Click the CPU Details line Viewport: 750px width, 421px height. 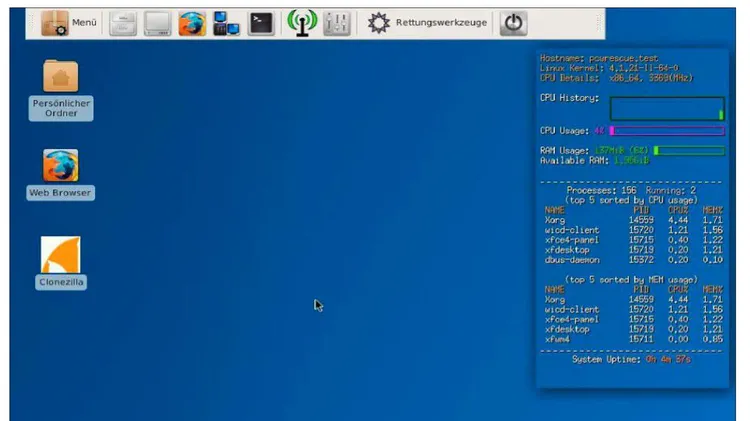616,78
